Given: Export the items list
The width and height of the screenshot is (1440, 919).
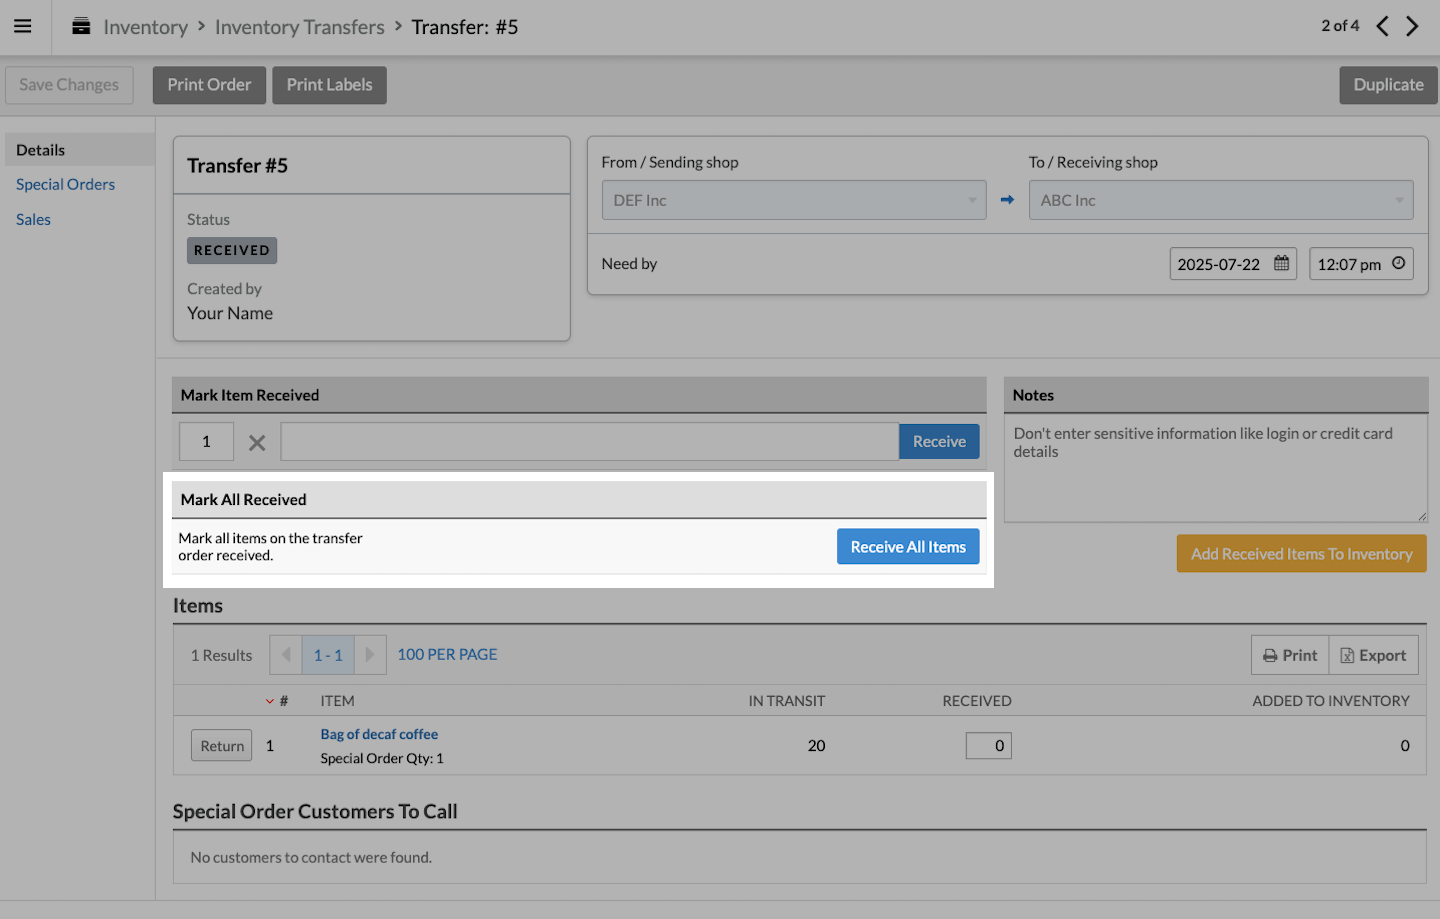Looking at the screenshot, I should pos(1373,655).
